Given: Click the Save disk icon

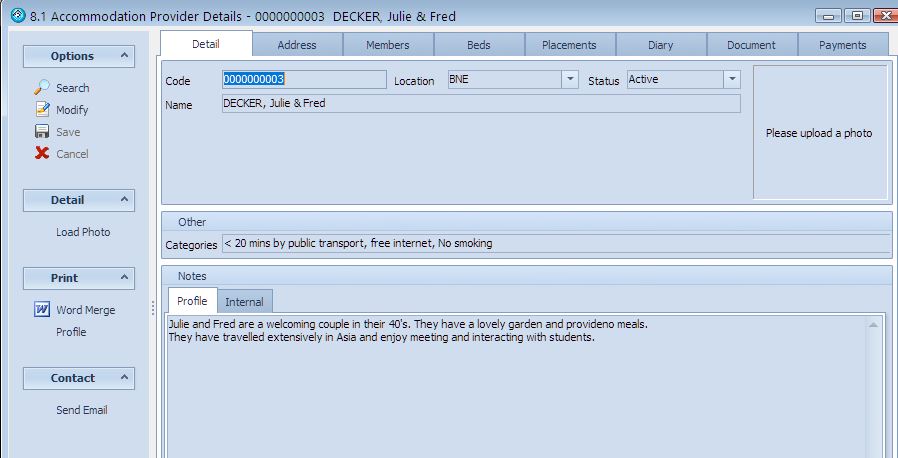Looking at the screenshot, I should pyautogui.click(x=42, y=132).
